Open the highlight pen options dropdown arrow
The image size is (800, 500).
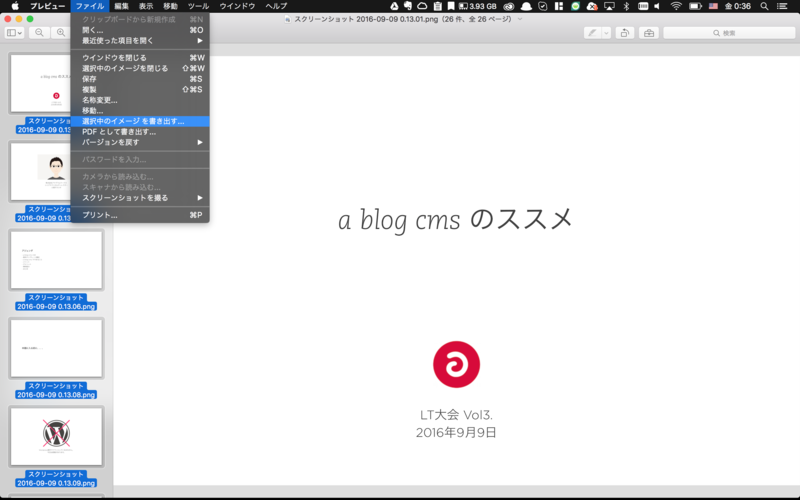(x=606, y=33)
